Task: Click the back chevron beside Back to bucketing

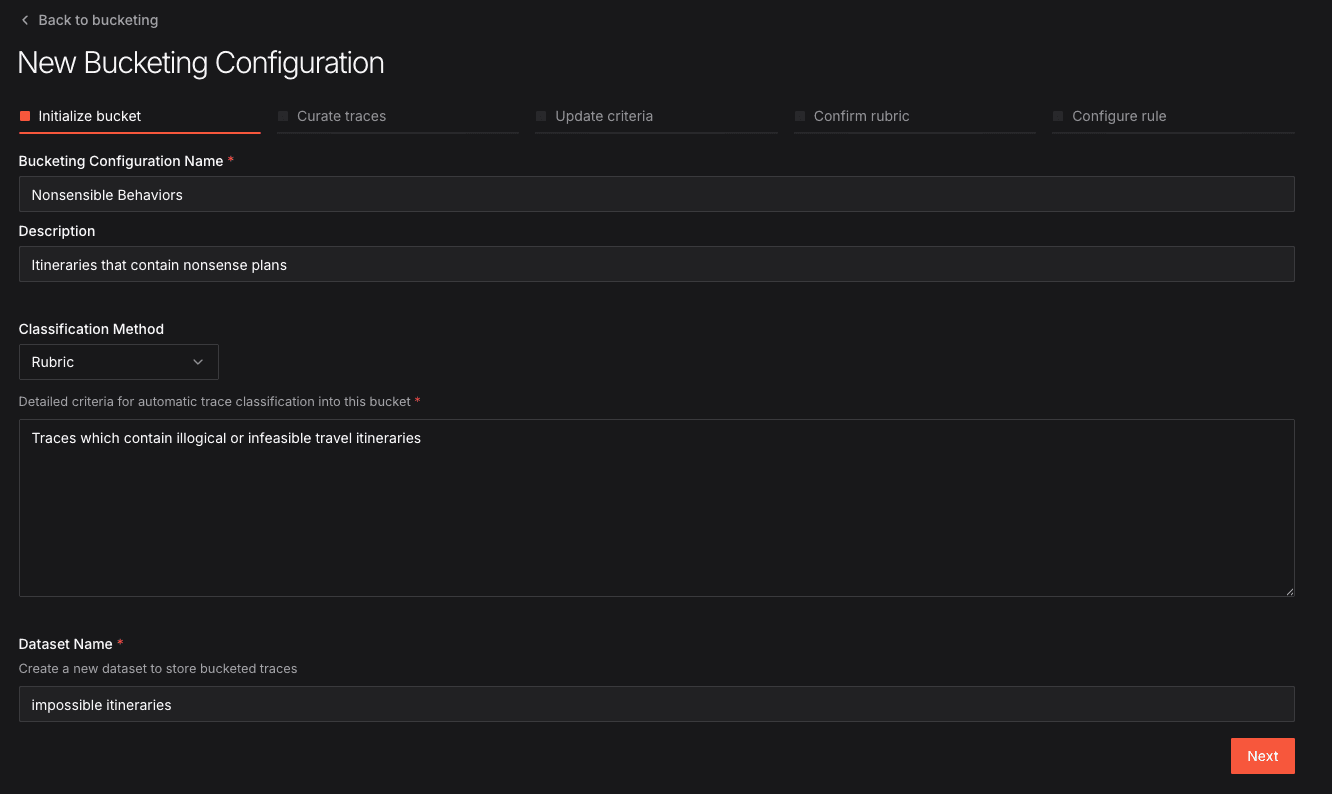Action: click(25, 20)
